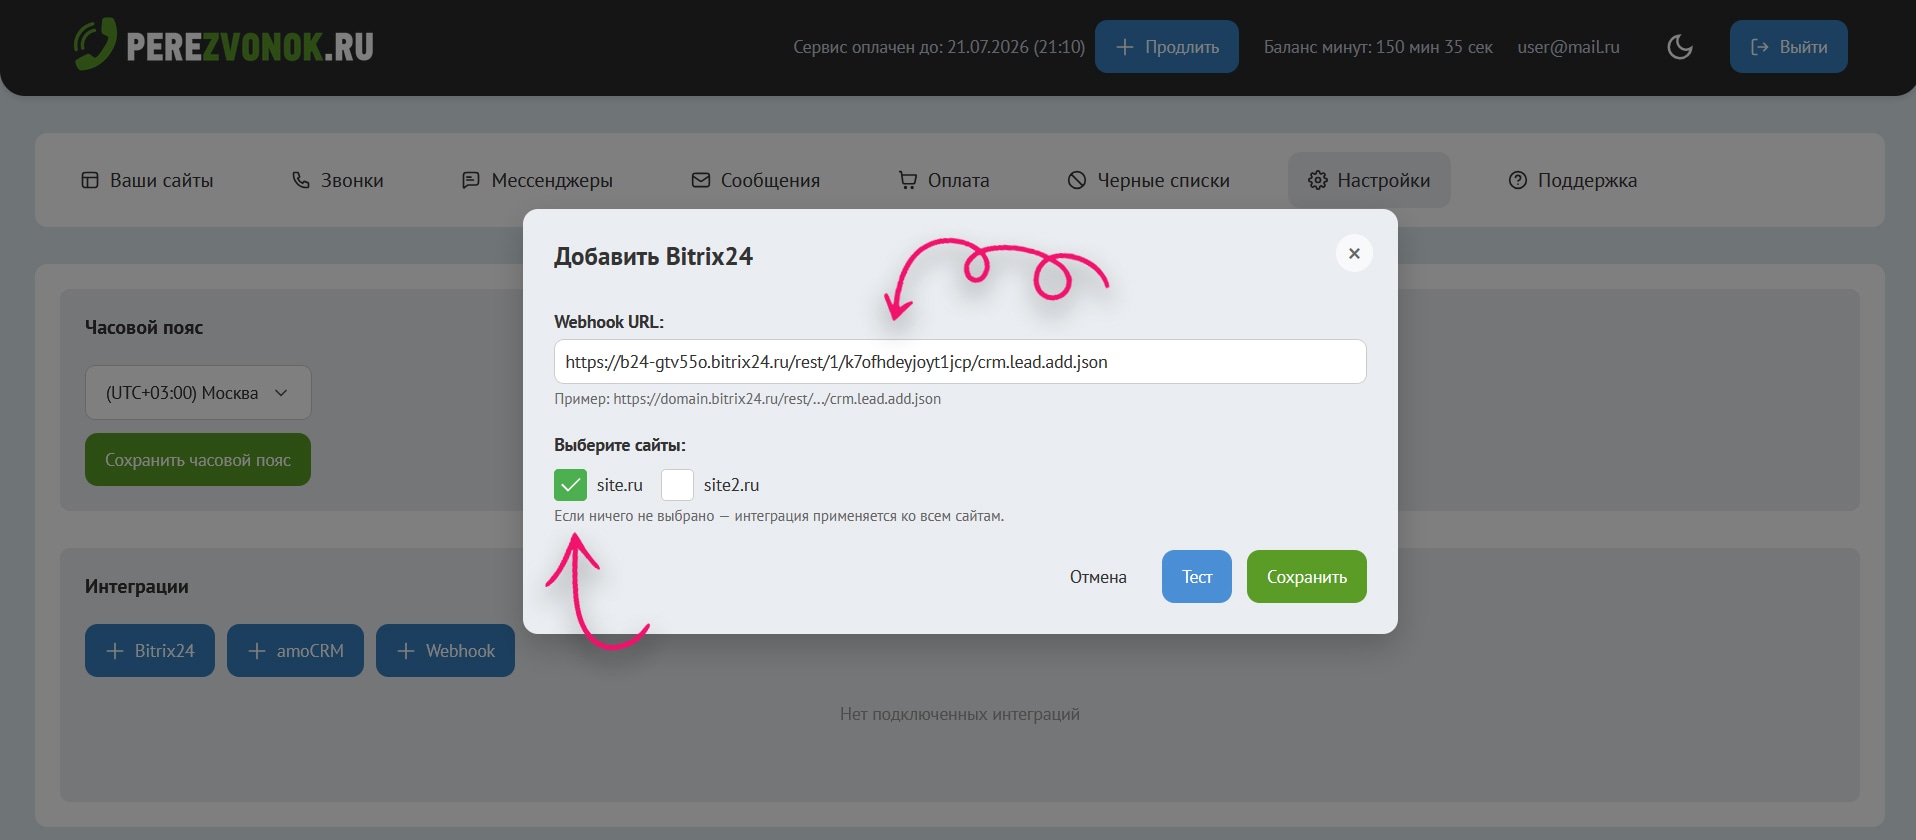Open the Поддержка help tab

[x=1573, y=181]
